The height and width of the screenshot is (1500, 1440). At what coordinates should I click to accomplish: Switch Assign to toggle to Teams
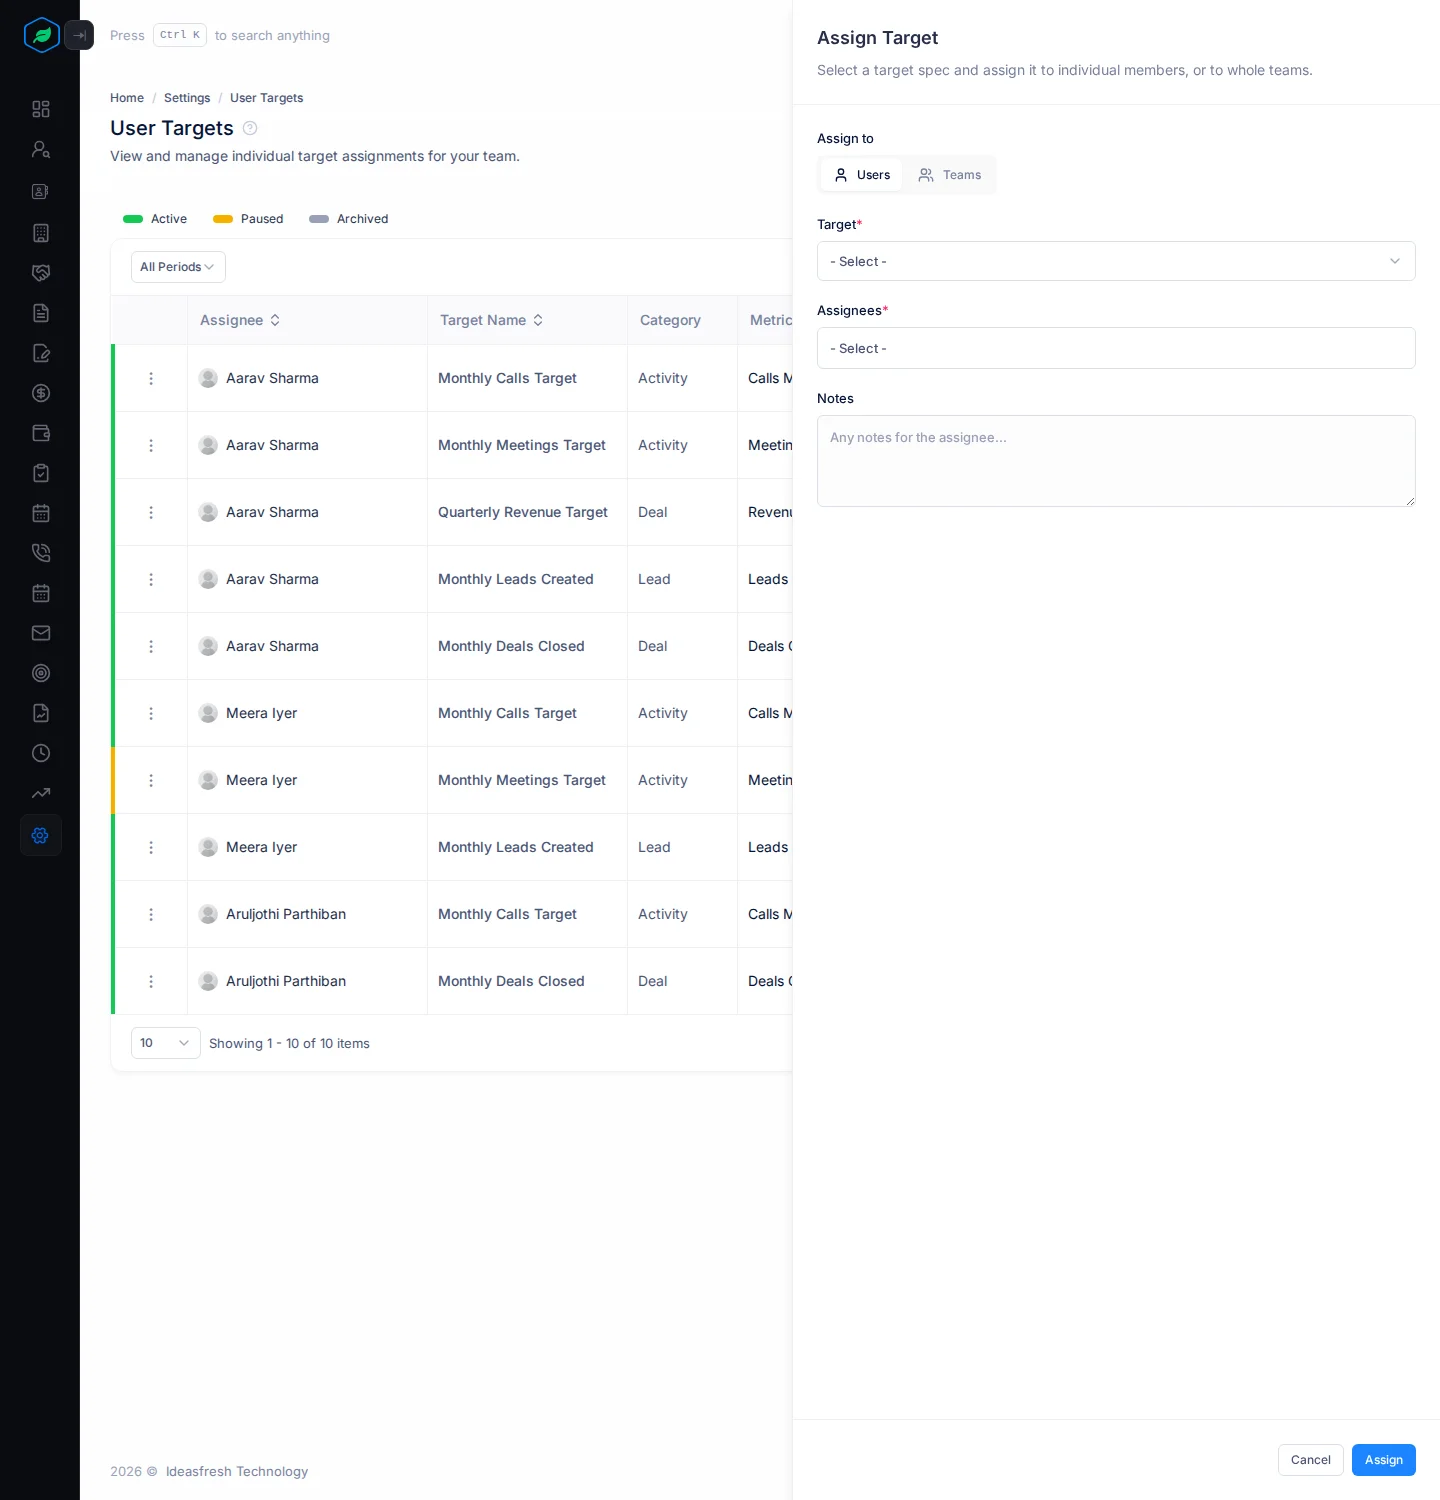[949, 175]
